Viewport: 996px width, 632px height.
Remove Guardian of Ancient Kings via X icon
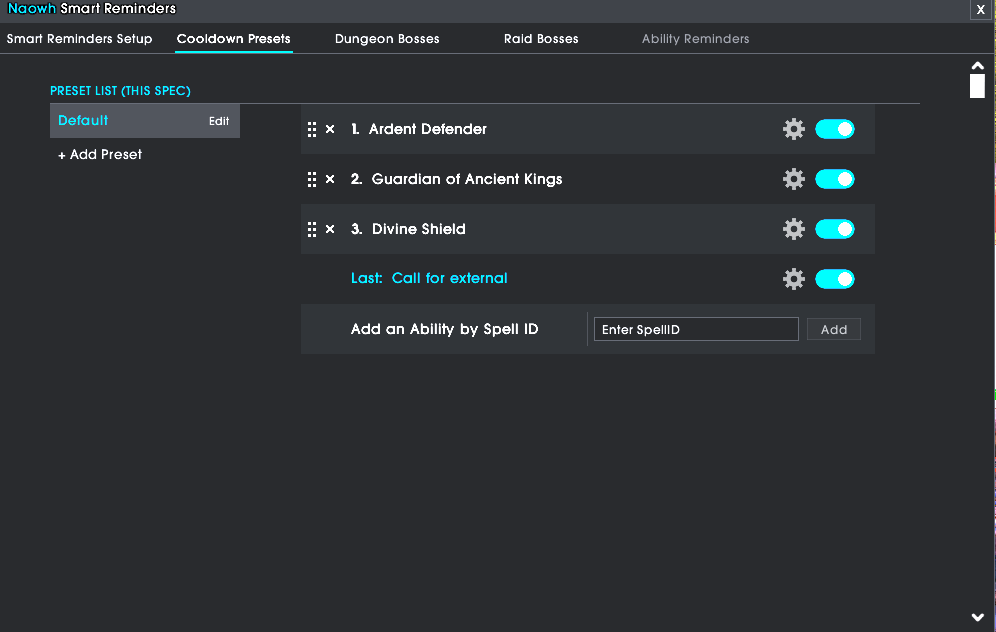[330, 179]
